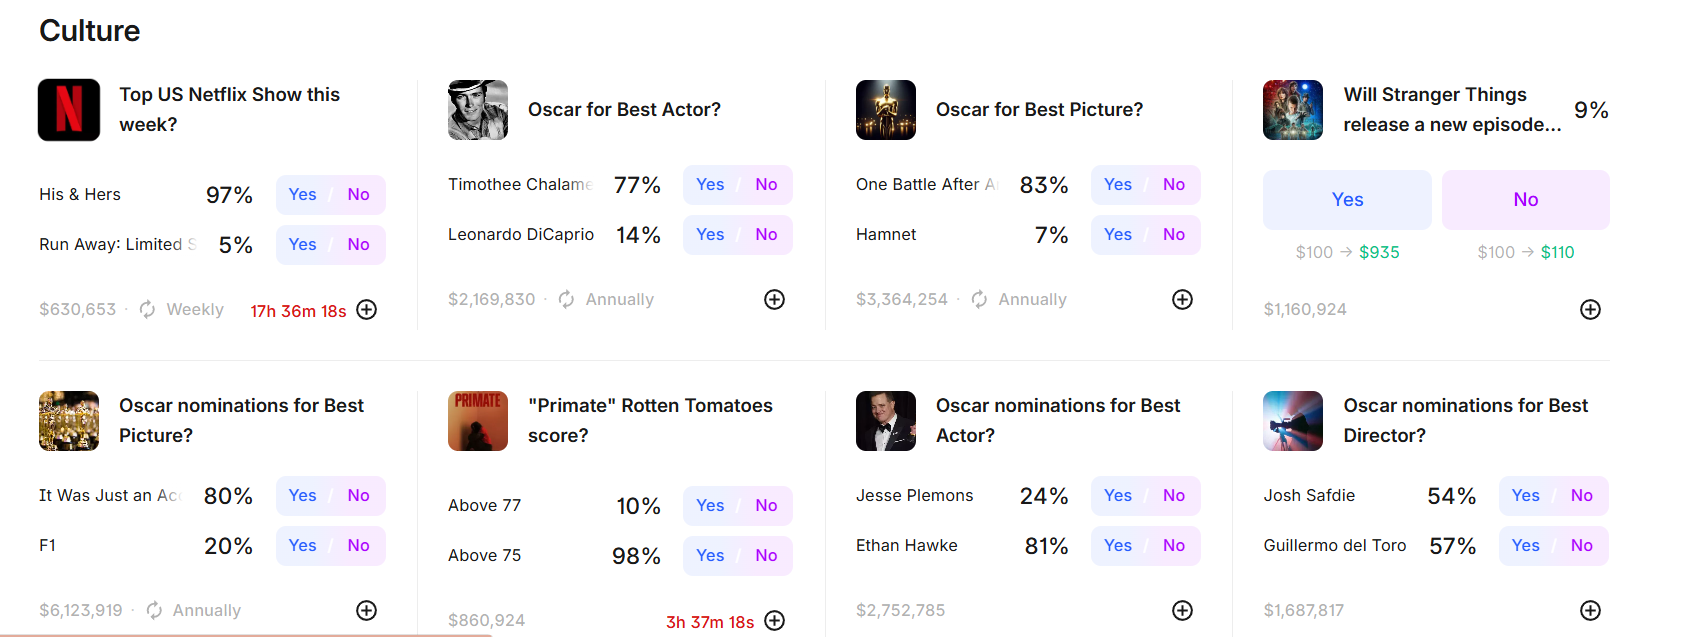Image resolution: width=1695 pixels, height=637 pixels.
Task: Choose No for Ethan Hawke nomination
Action: pos(1174,546)
